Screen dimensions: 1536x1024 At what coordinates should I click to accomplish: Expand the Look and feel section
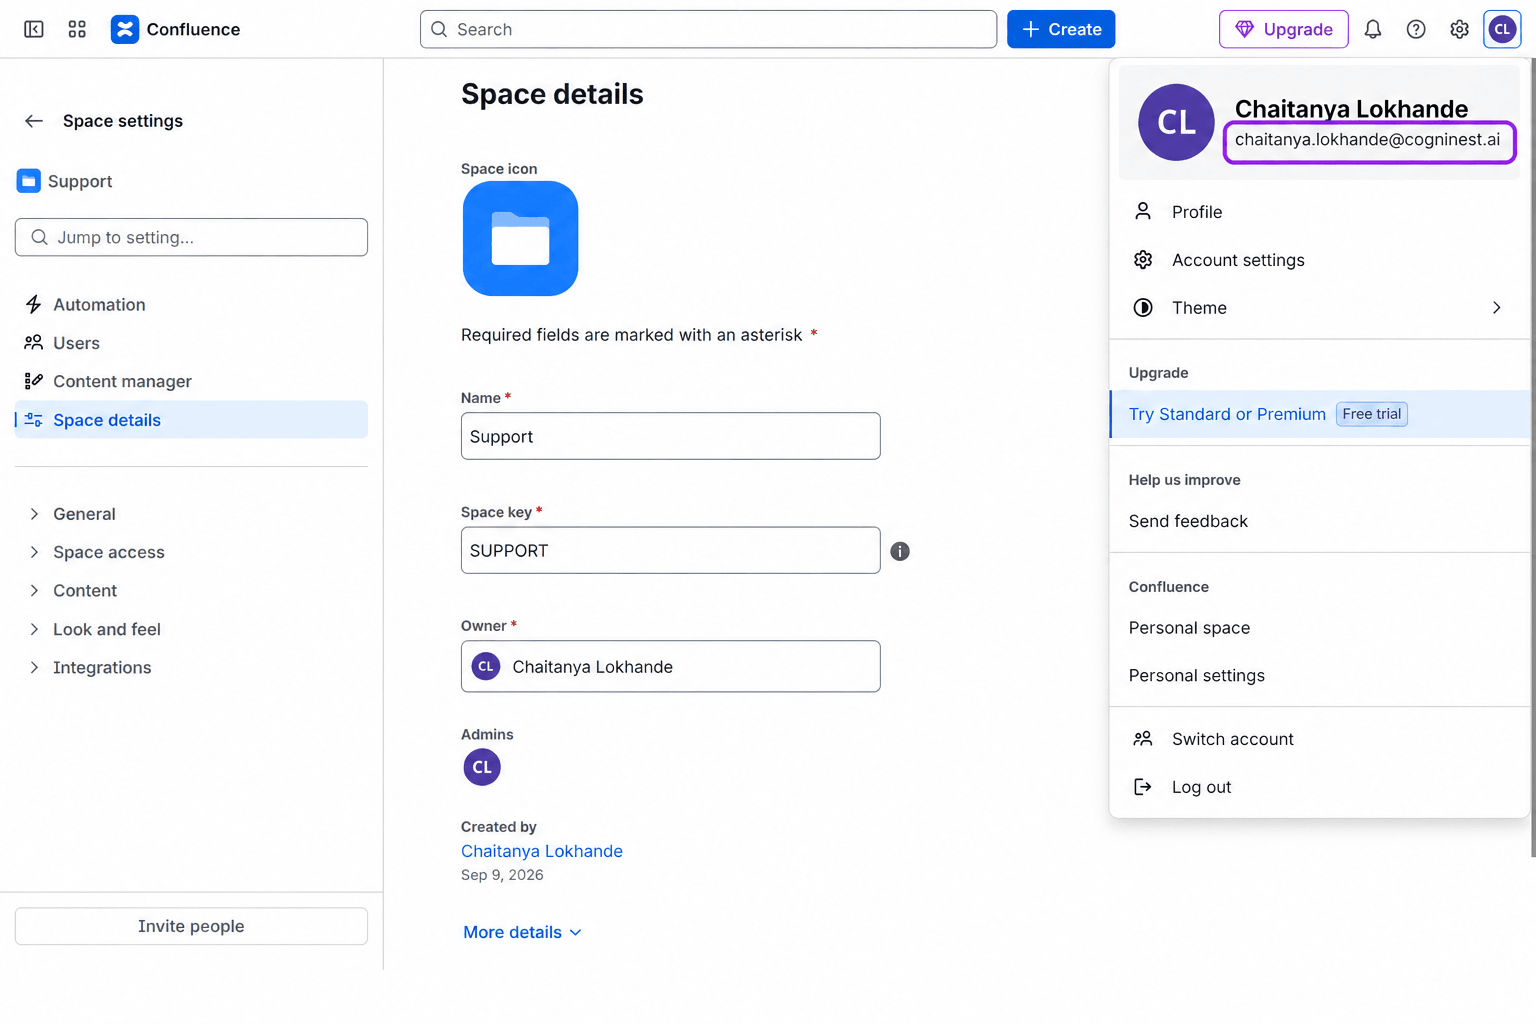click(191, 629)
